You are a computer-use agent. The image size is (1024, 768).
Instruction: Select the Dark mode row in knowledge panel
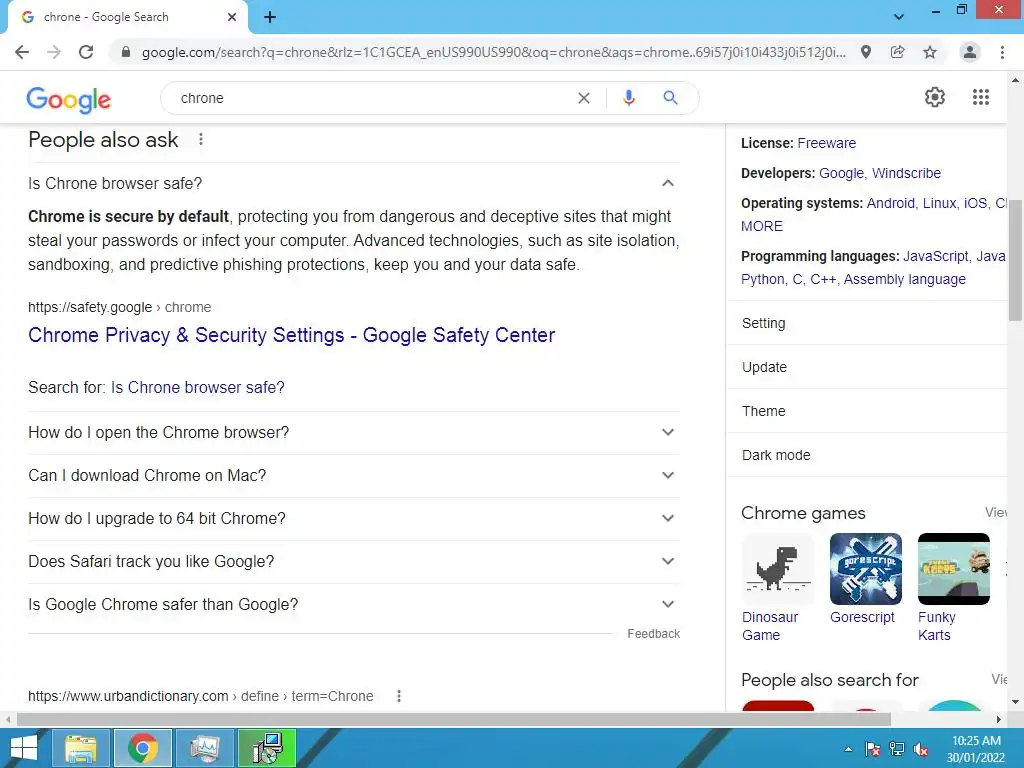867,455
